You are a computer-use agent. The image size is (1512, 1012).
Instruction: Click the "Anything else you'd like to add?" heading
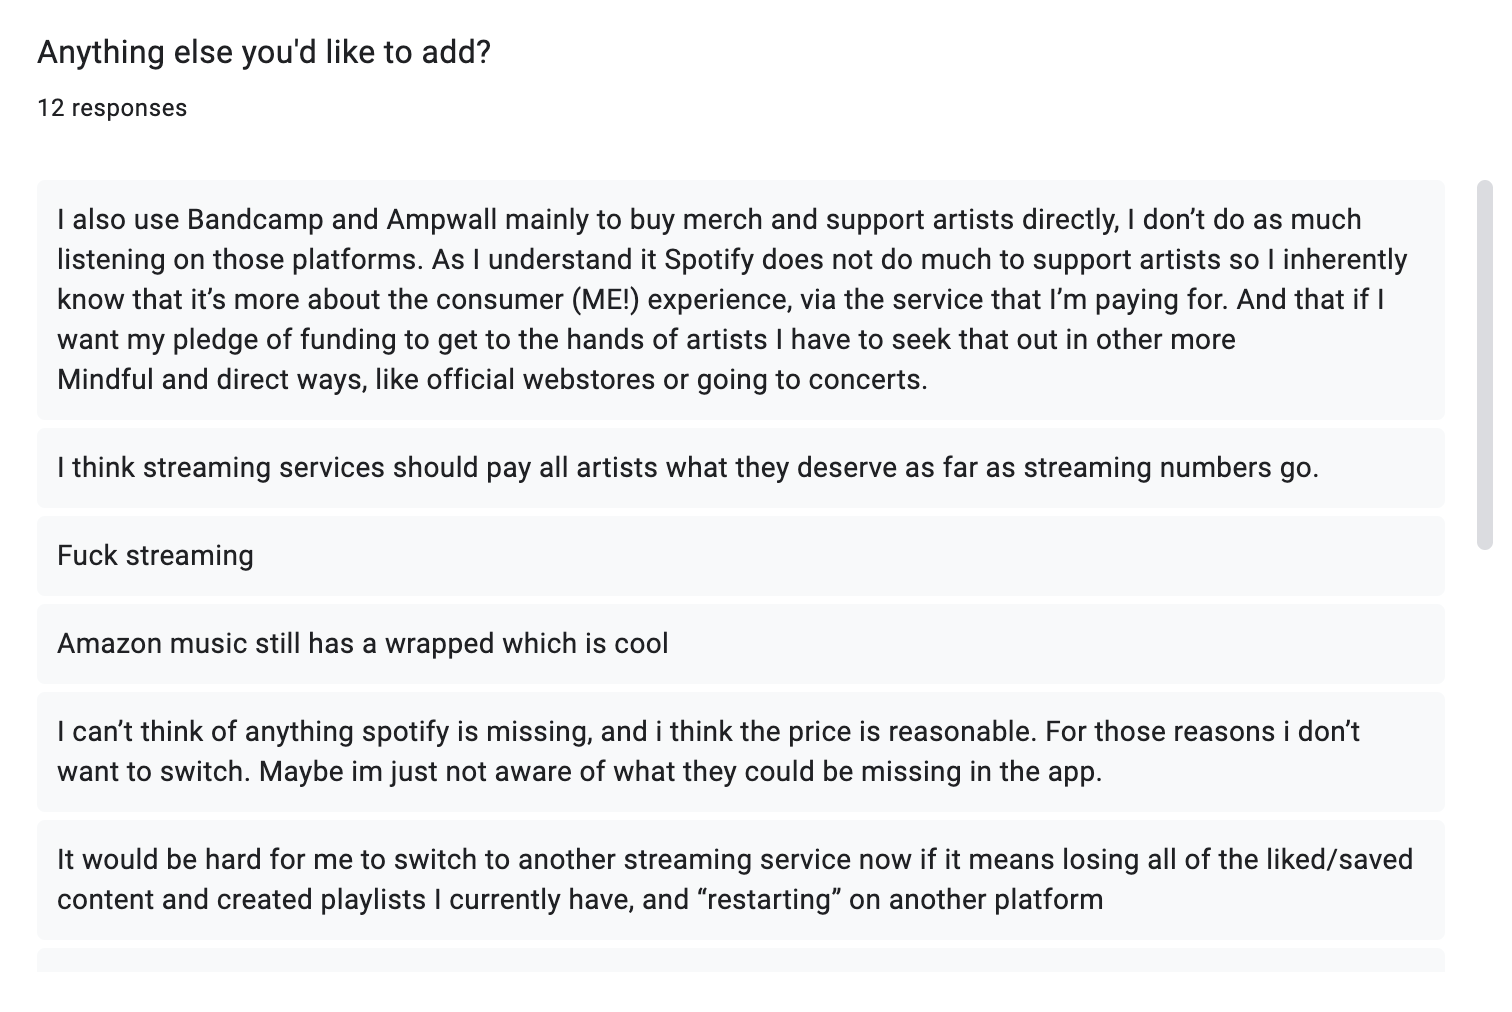click(x=264, y=52)
